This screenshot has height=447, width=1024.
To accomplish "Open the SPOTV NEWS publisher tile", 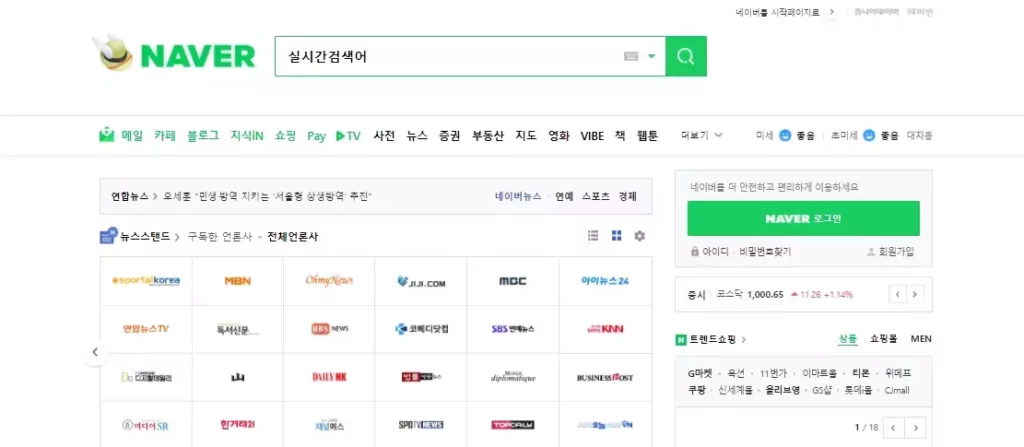I will point(421,425).
